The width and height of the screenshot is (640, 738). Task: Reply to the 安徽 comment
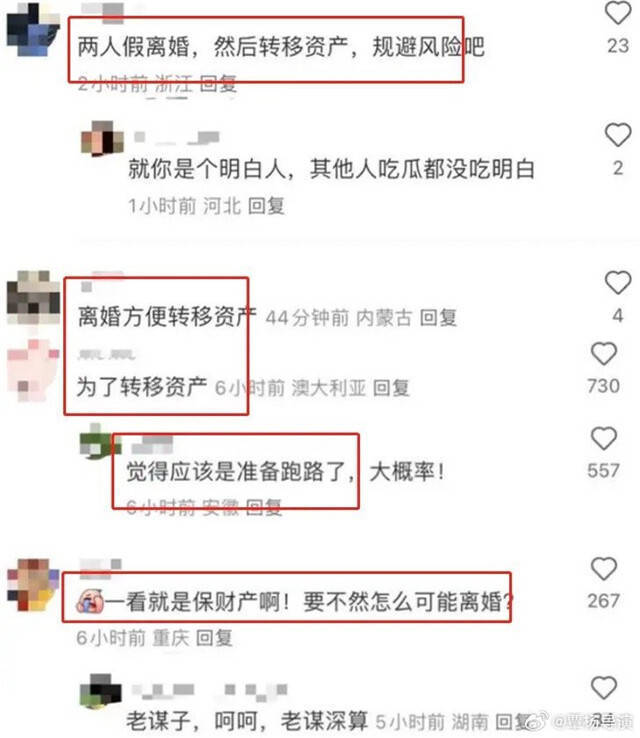tap(264, 507)
